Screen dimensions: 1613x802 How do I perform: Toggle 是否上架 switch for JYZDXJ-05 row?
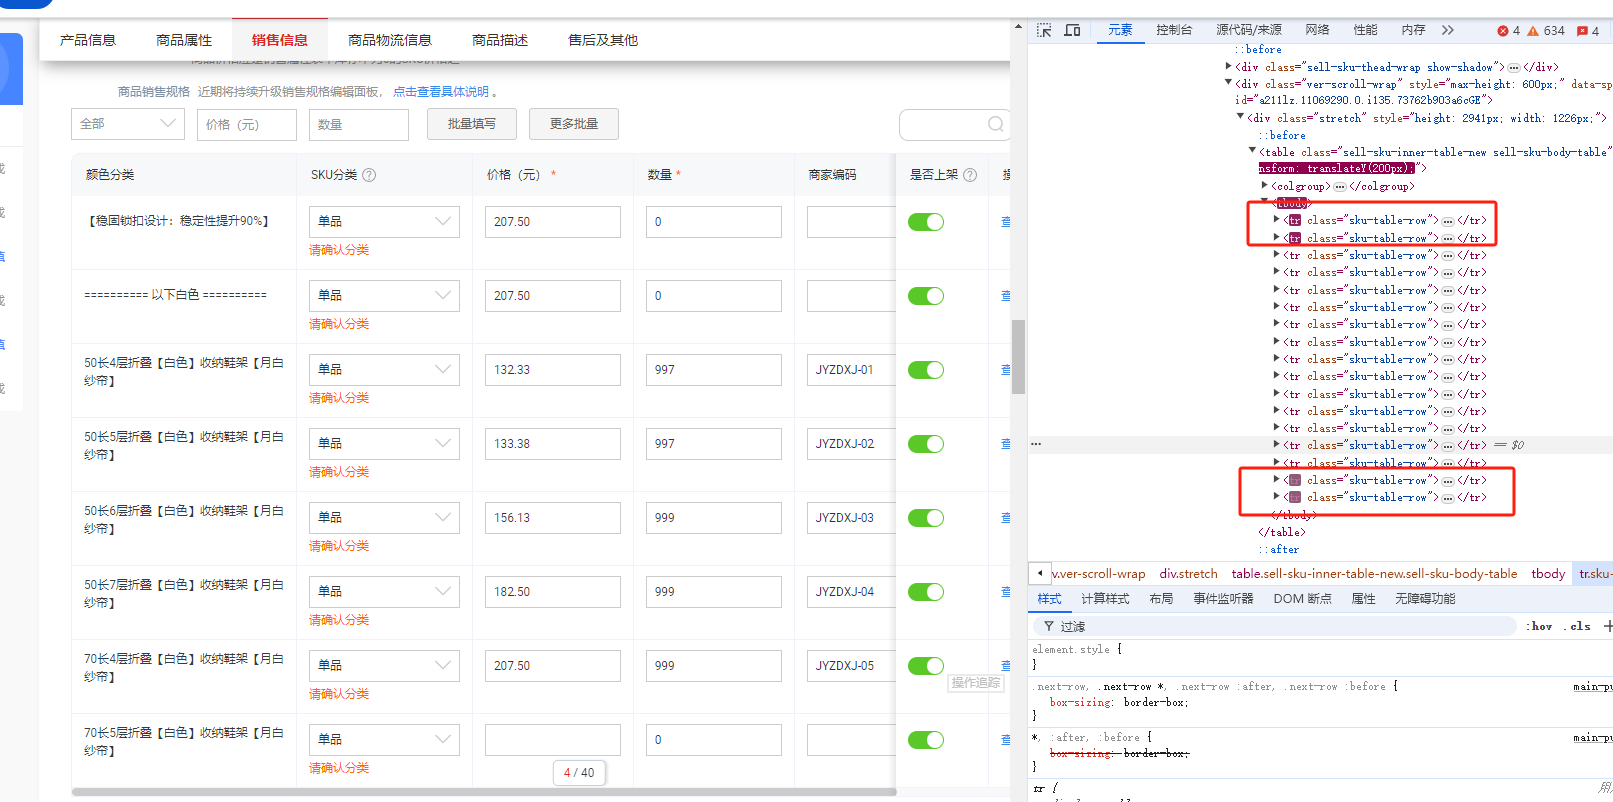tap(926, 666)
